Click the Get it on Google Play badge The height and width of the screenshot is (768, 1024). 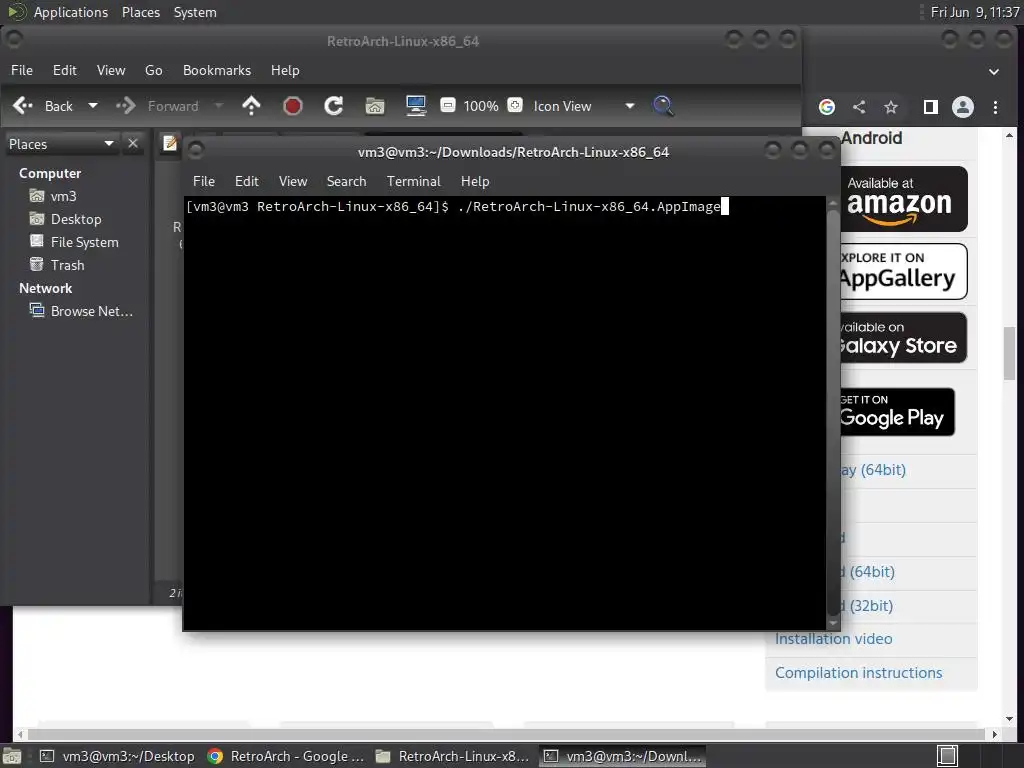coord(897,411)
